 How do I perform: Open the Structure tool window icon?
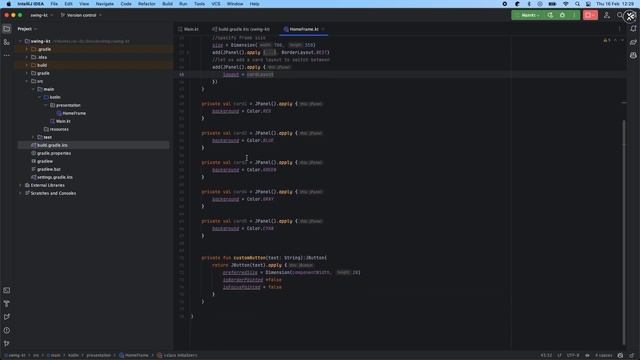(x=7, y=42)
